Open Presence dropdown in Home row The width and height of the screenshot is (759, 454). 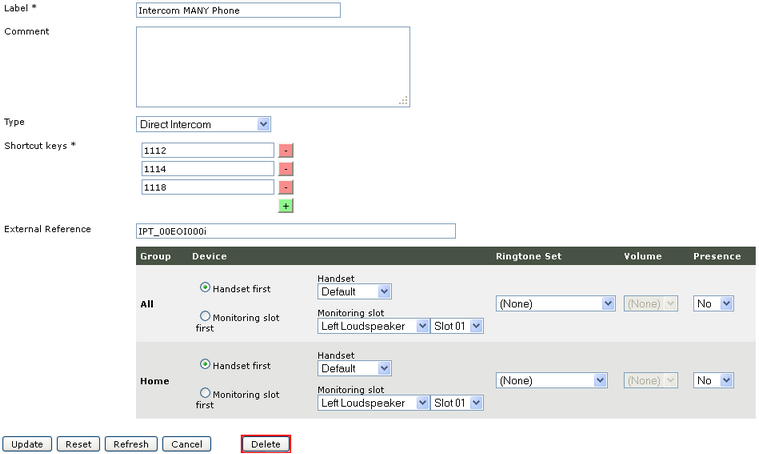[713, 381]
